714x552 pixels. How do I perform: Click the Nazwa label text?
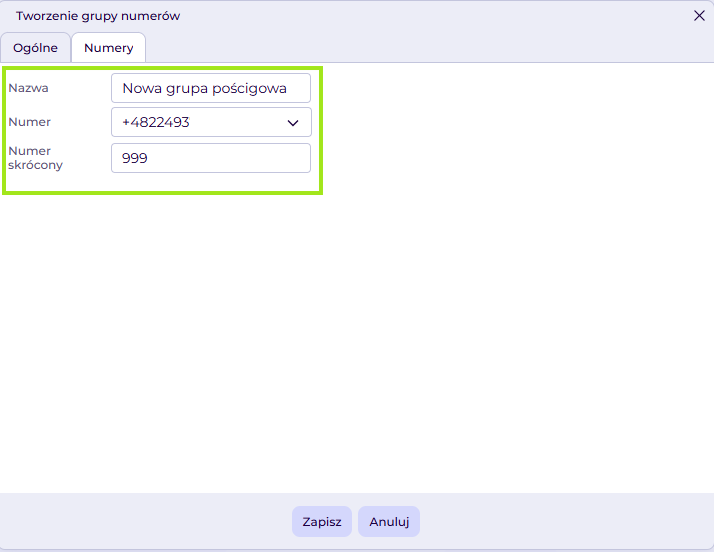point(28,88)
